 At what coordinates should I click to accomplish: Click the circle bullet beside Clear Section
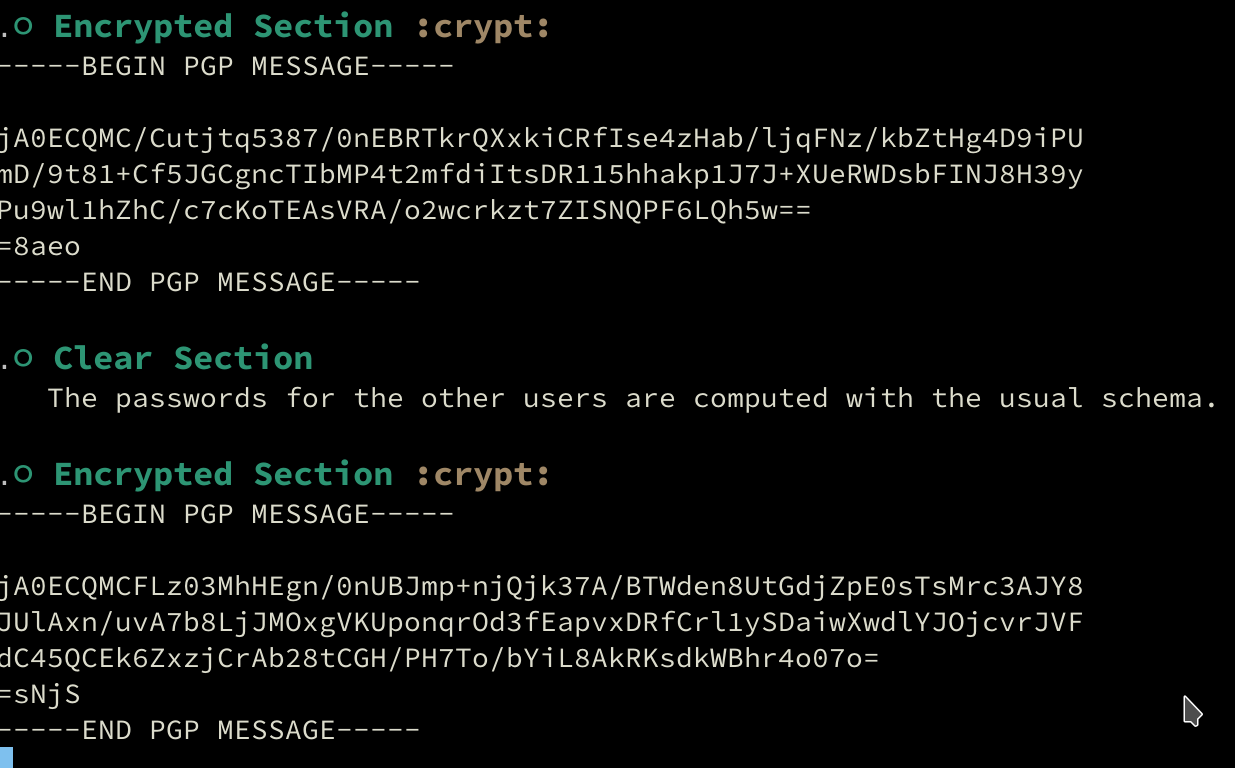24,358
